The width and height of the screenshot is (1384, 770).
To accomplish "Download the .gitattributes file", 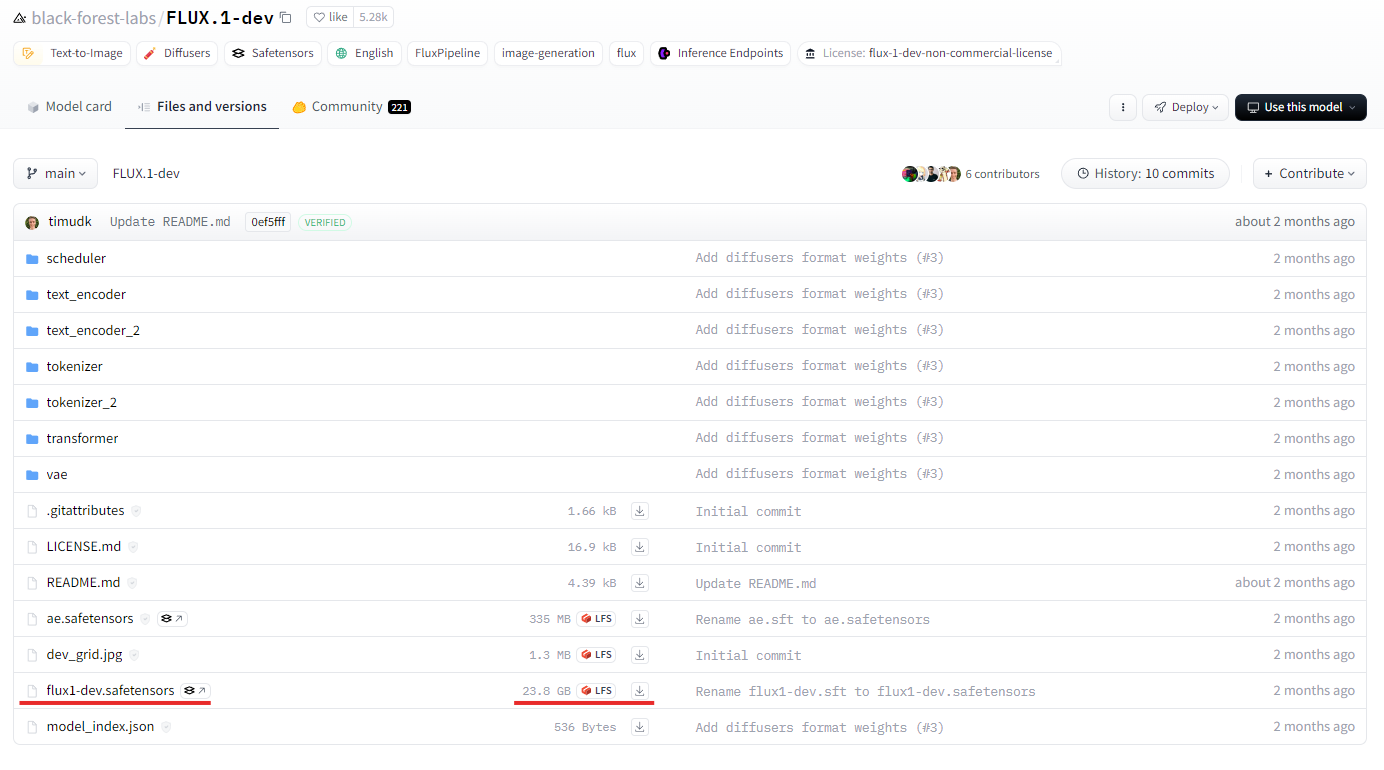I will pos(640,511).
